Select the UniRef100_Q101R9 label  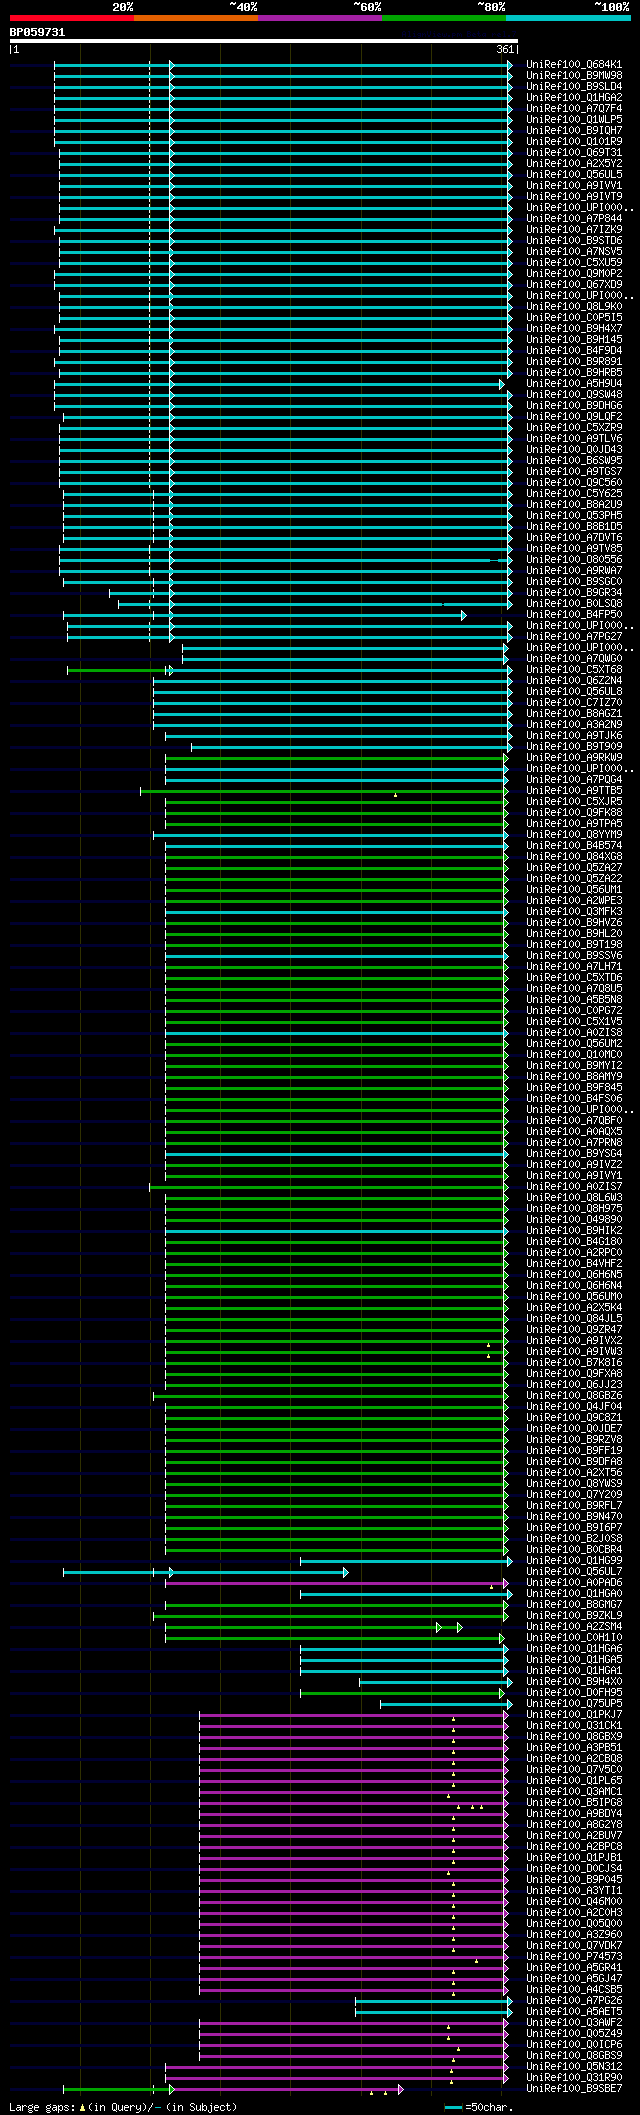[574, 141]
